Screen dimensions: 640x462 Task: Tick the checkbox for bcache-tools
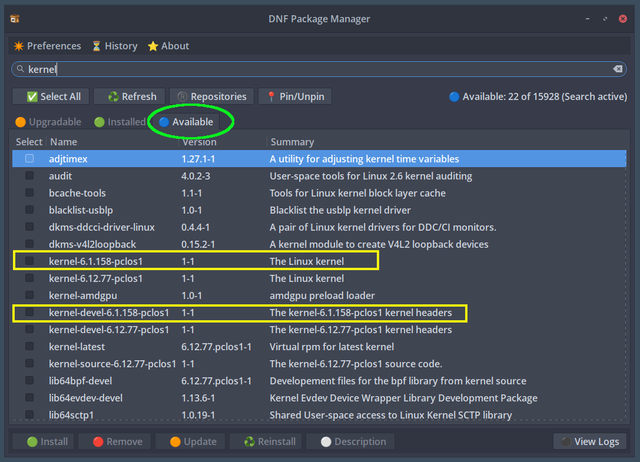29,193
